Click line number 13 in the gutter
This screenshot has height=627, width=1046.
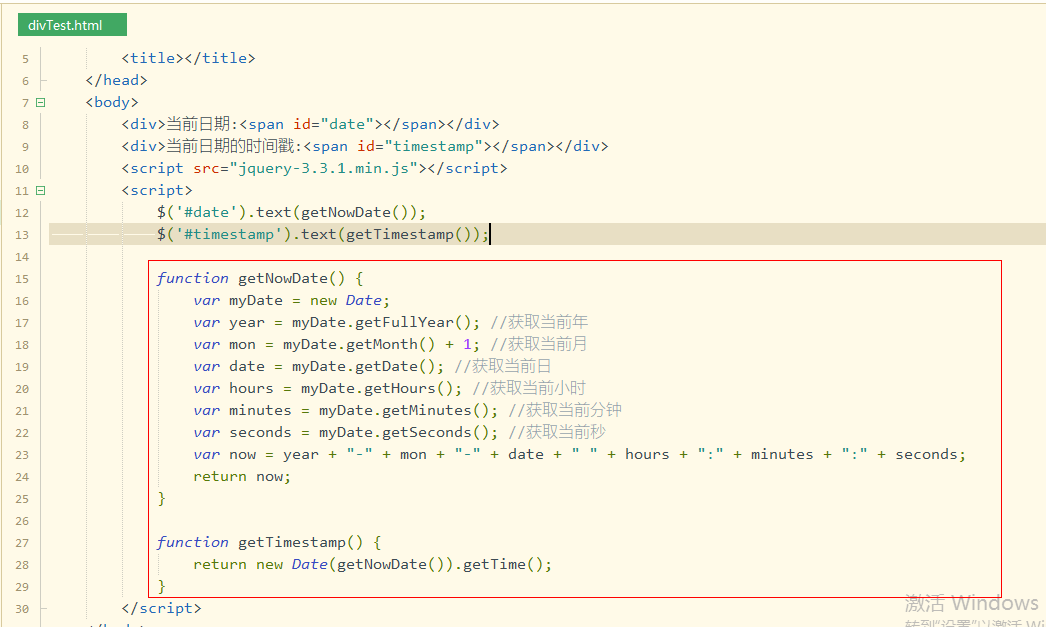click(x=22, y=235)
